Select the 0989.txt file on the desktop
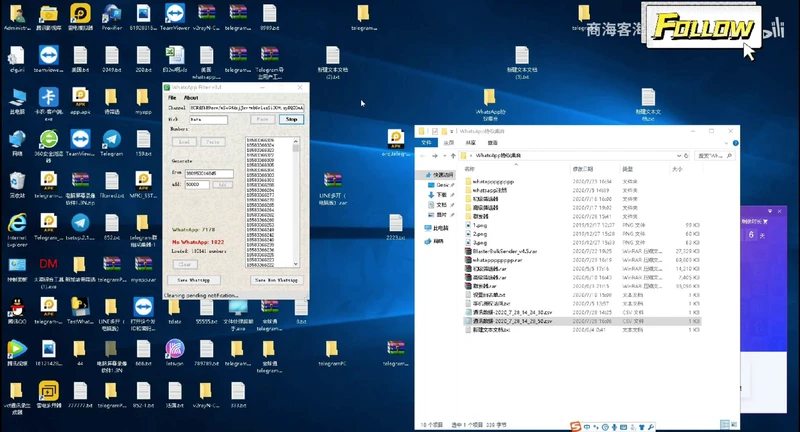This screenshot has height=432, width=800. [x=269, y=17]
